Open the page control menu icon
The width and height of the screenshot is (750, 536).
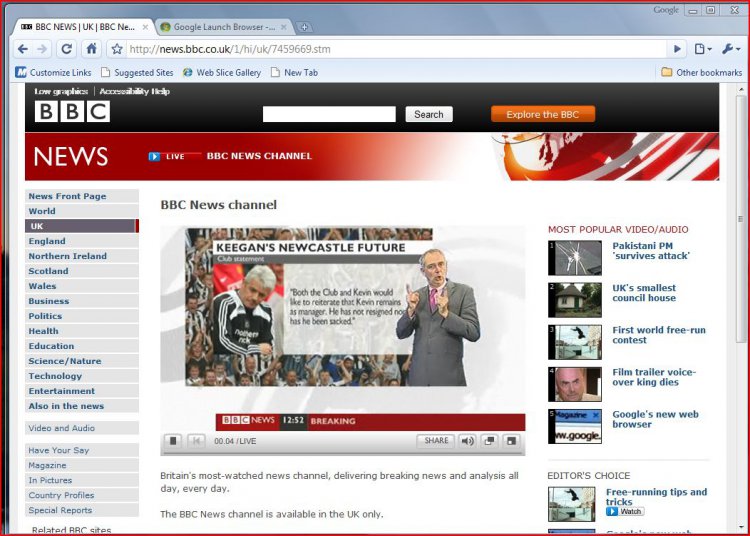(x=702, y=49)
